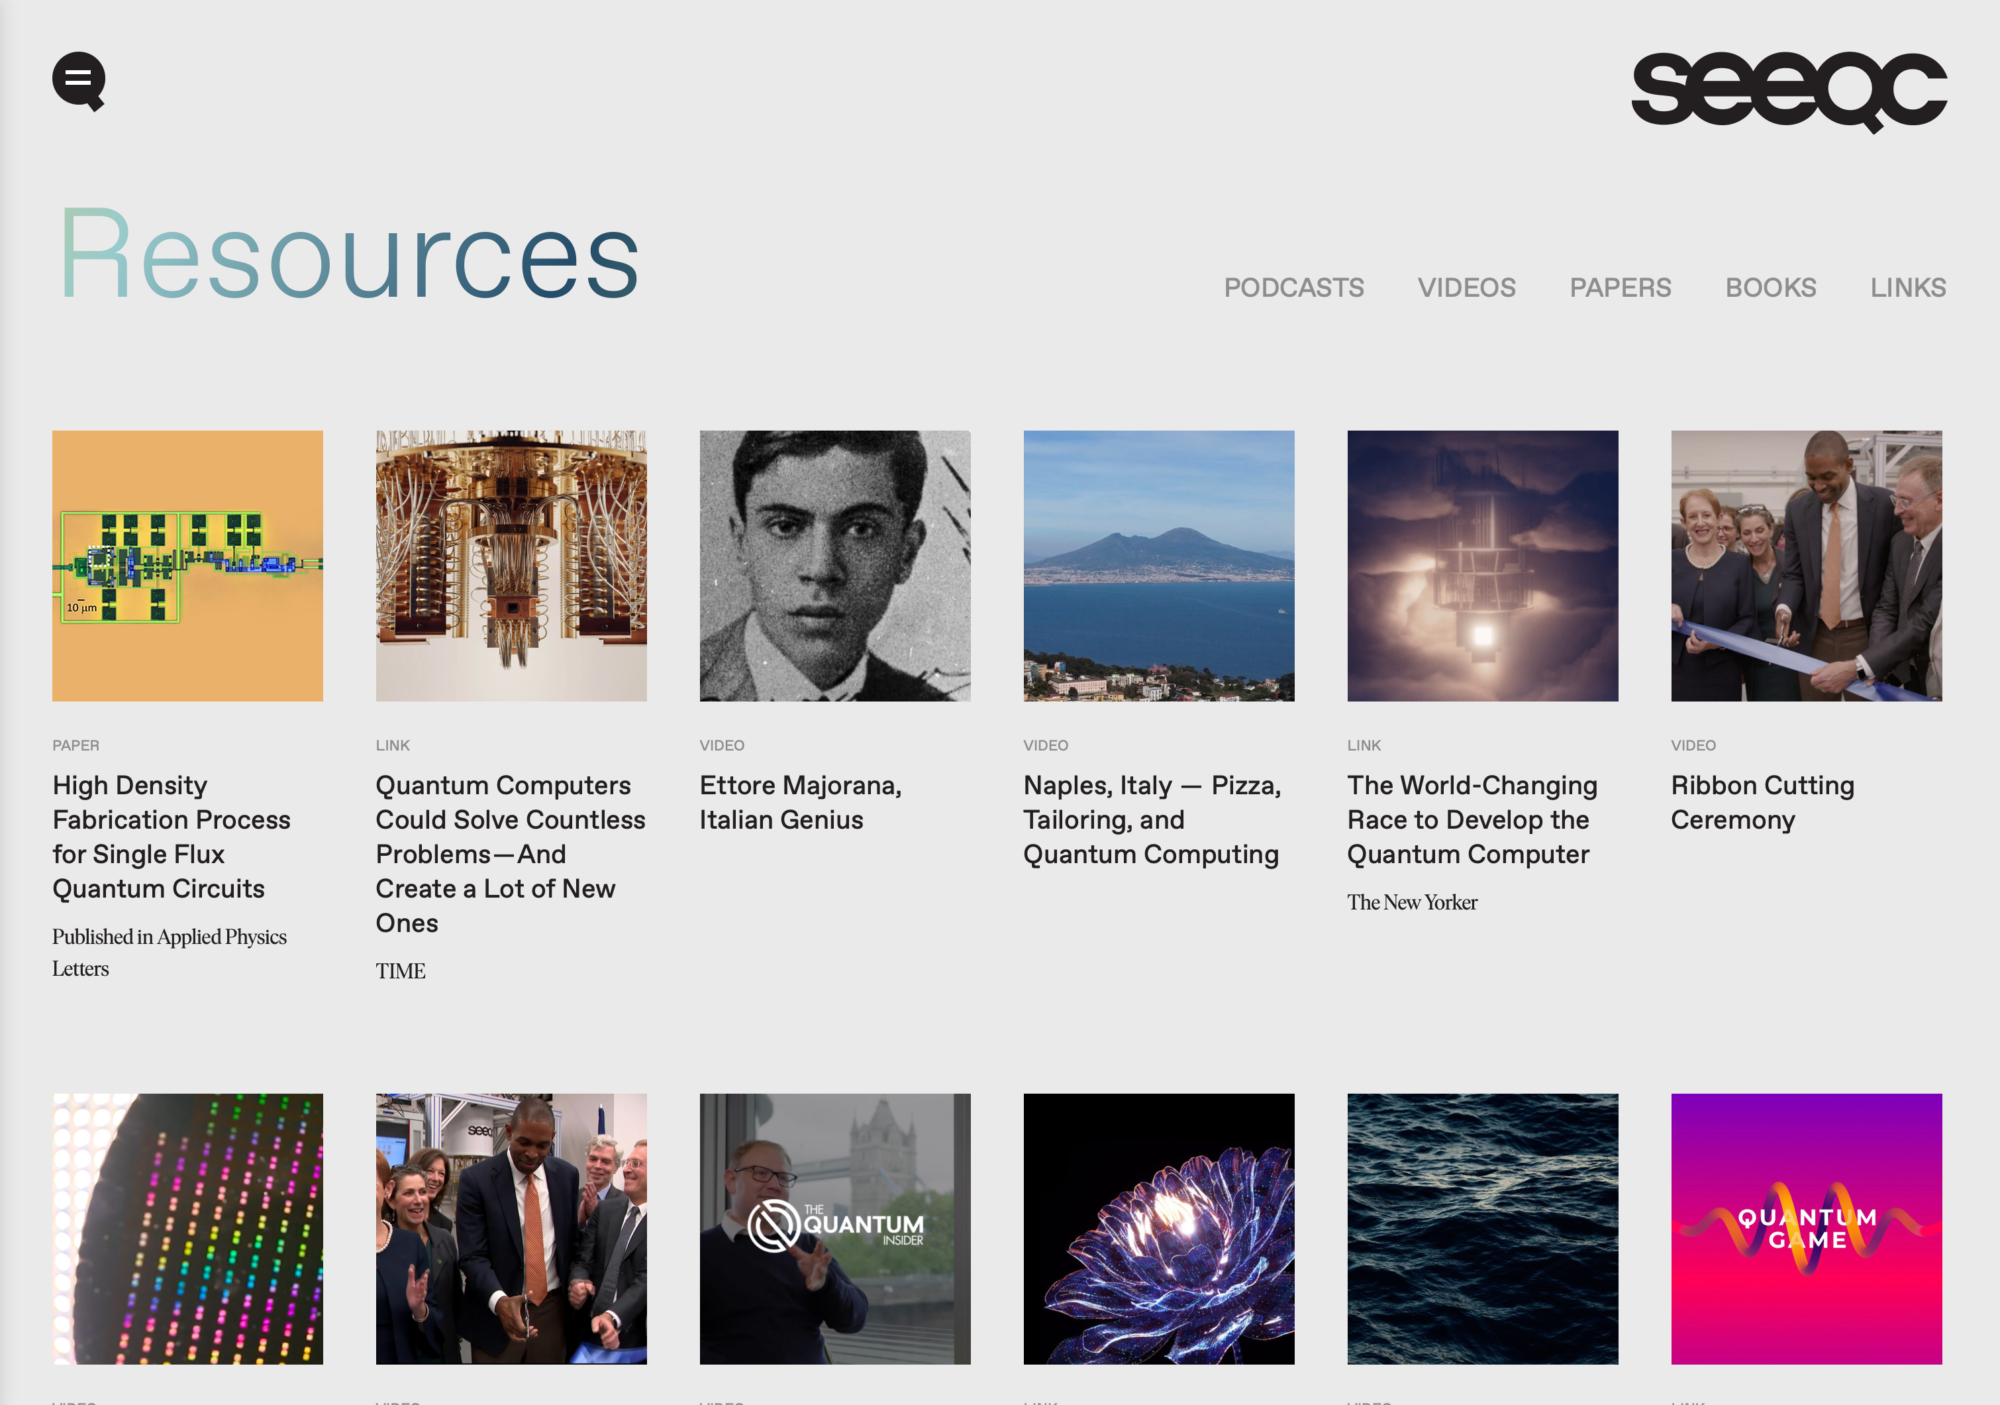The width and height of the screenshot is (2000, 1405).
Task: Click the Quantum Insider video thumbnail
Action: pyautogui.click(x=835, y=1228)
